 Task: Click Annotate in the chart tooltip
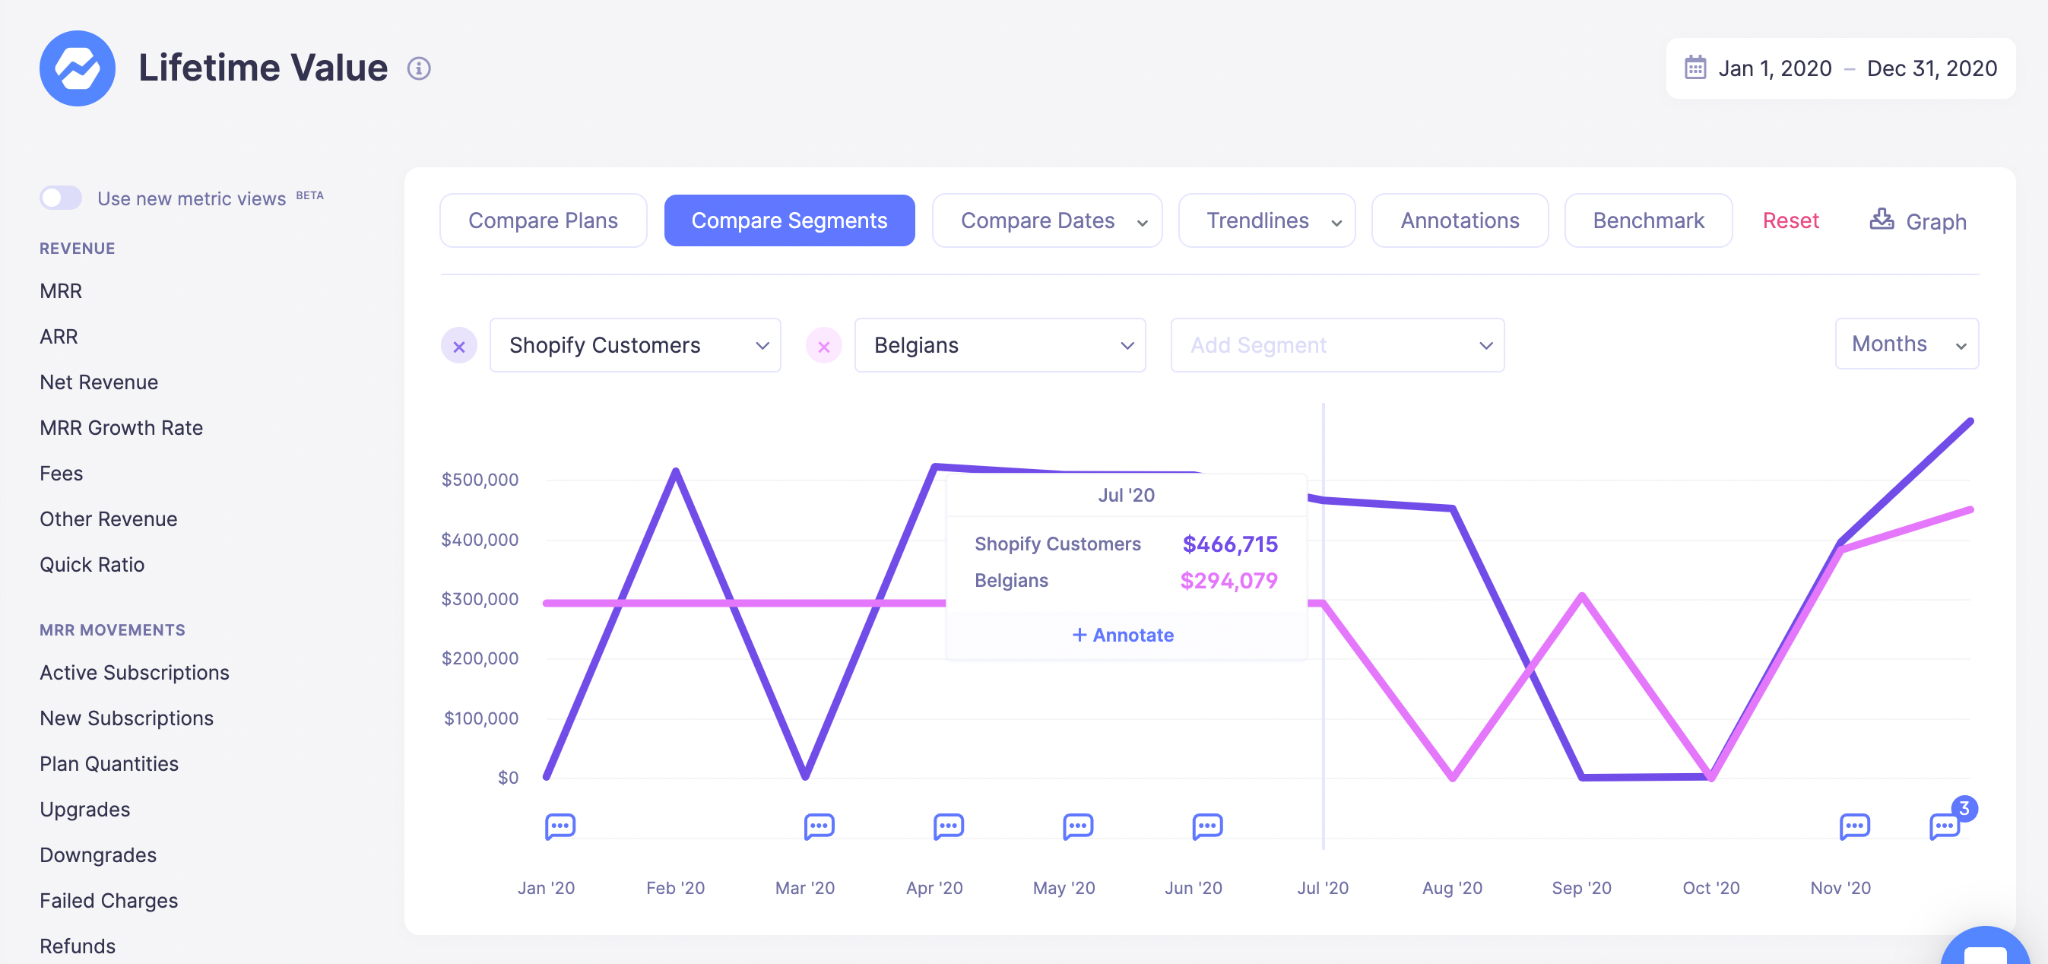[1124, 635]
